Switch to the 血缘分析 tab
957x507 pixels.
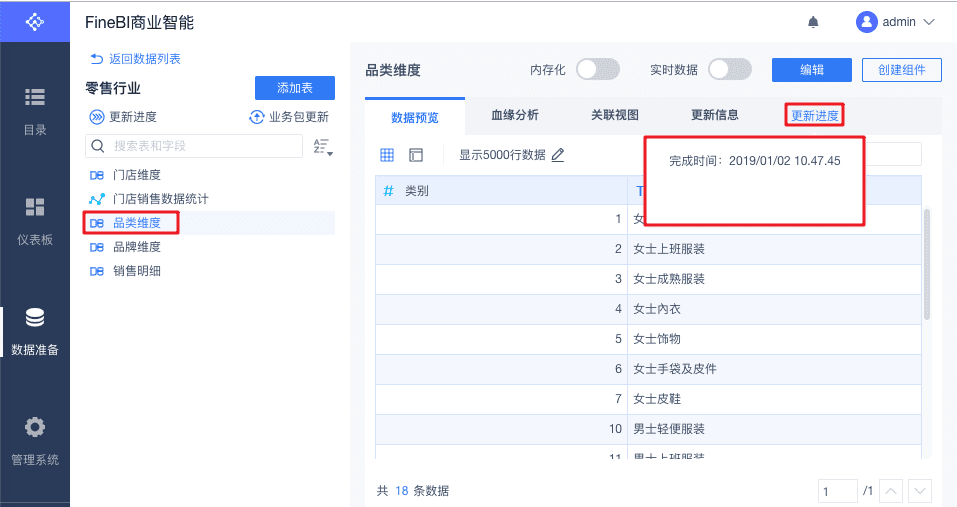click(x=515, y=115)
